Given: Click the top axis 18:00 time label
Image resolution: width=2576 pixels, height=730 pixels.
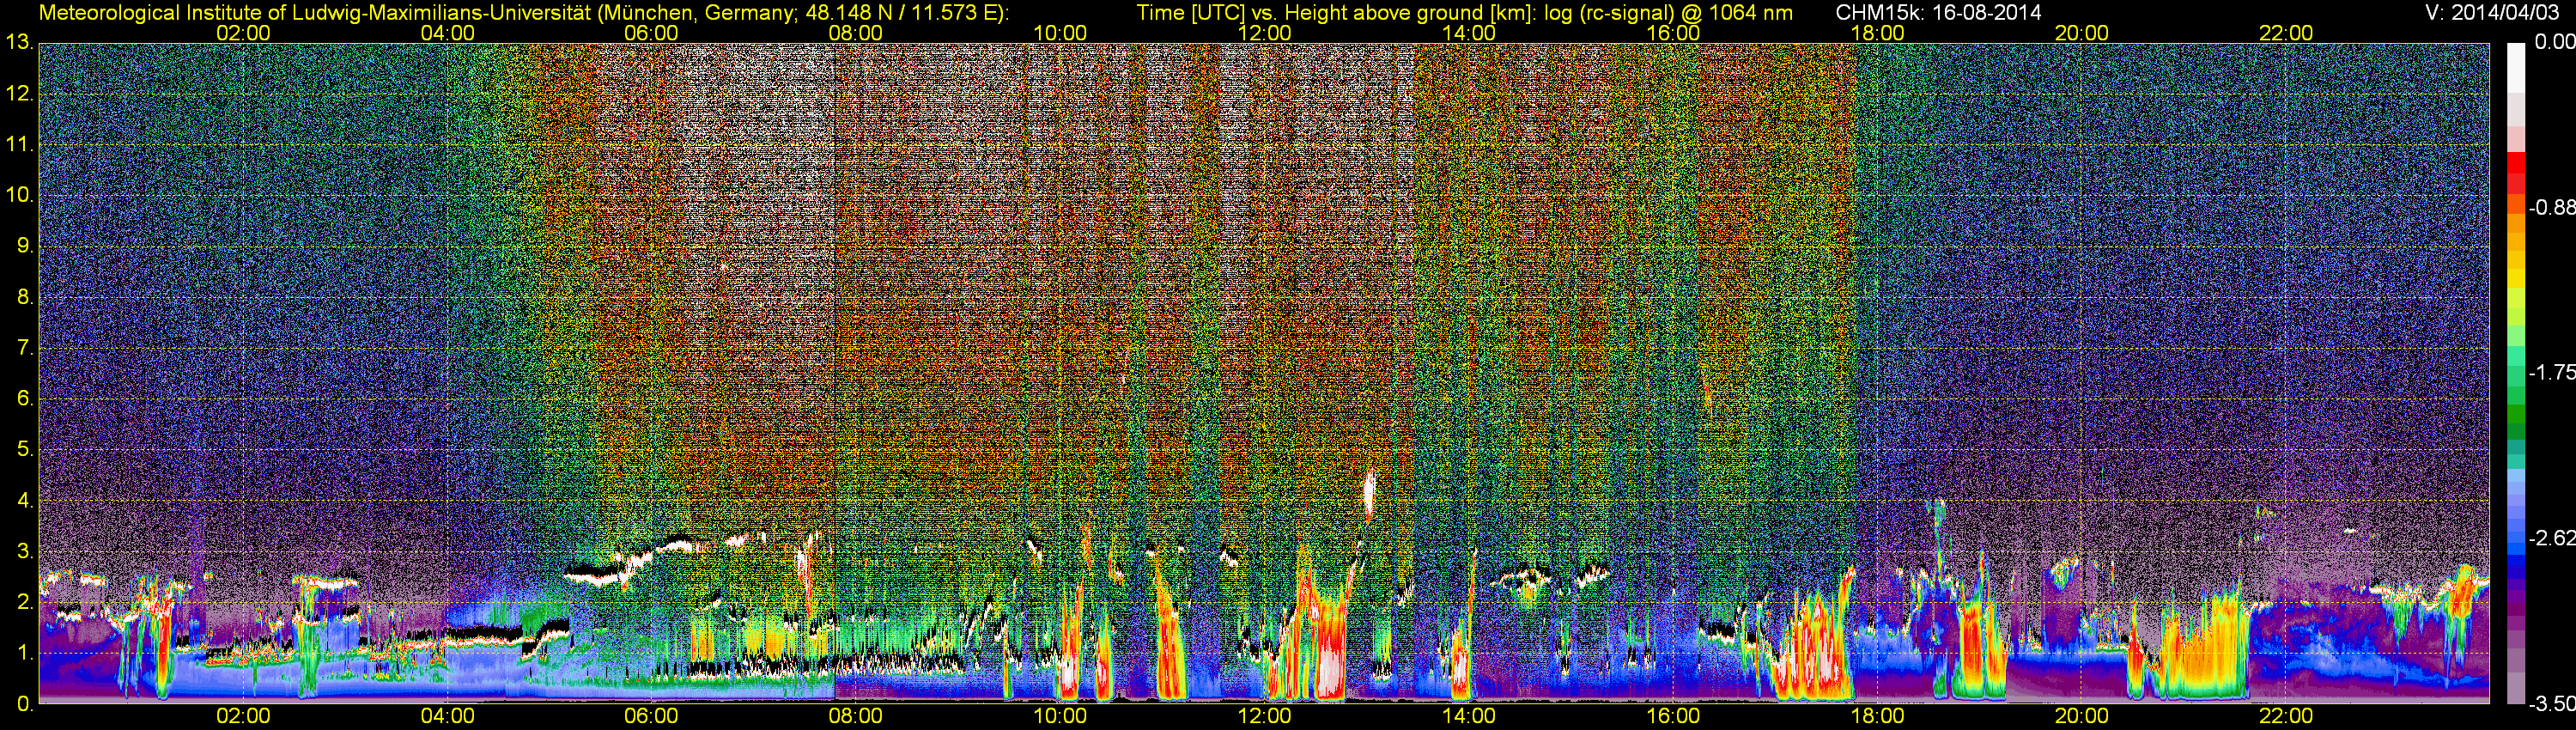Looking at the screenshot, I should 1877,33.
